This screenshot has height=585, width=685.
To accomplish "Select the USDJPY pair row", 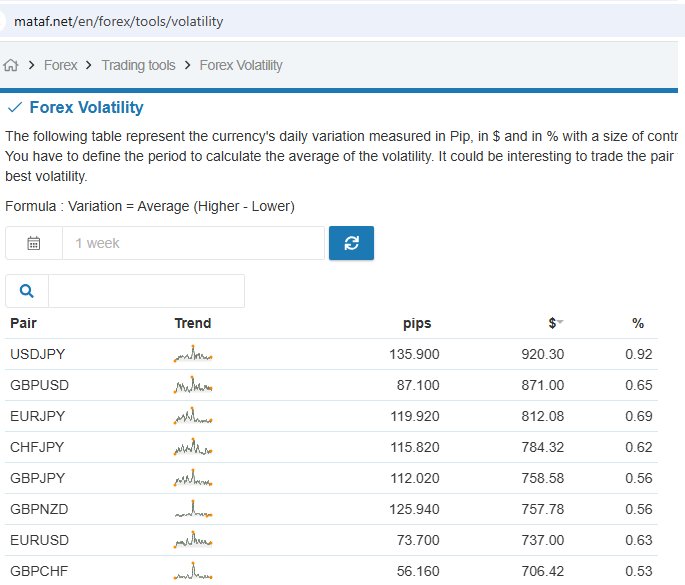I will (x=332, y=354).
